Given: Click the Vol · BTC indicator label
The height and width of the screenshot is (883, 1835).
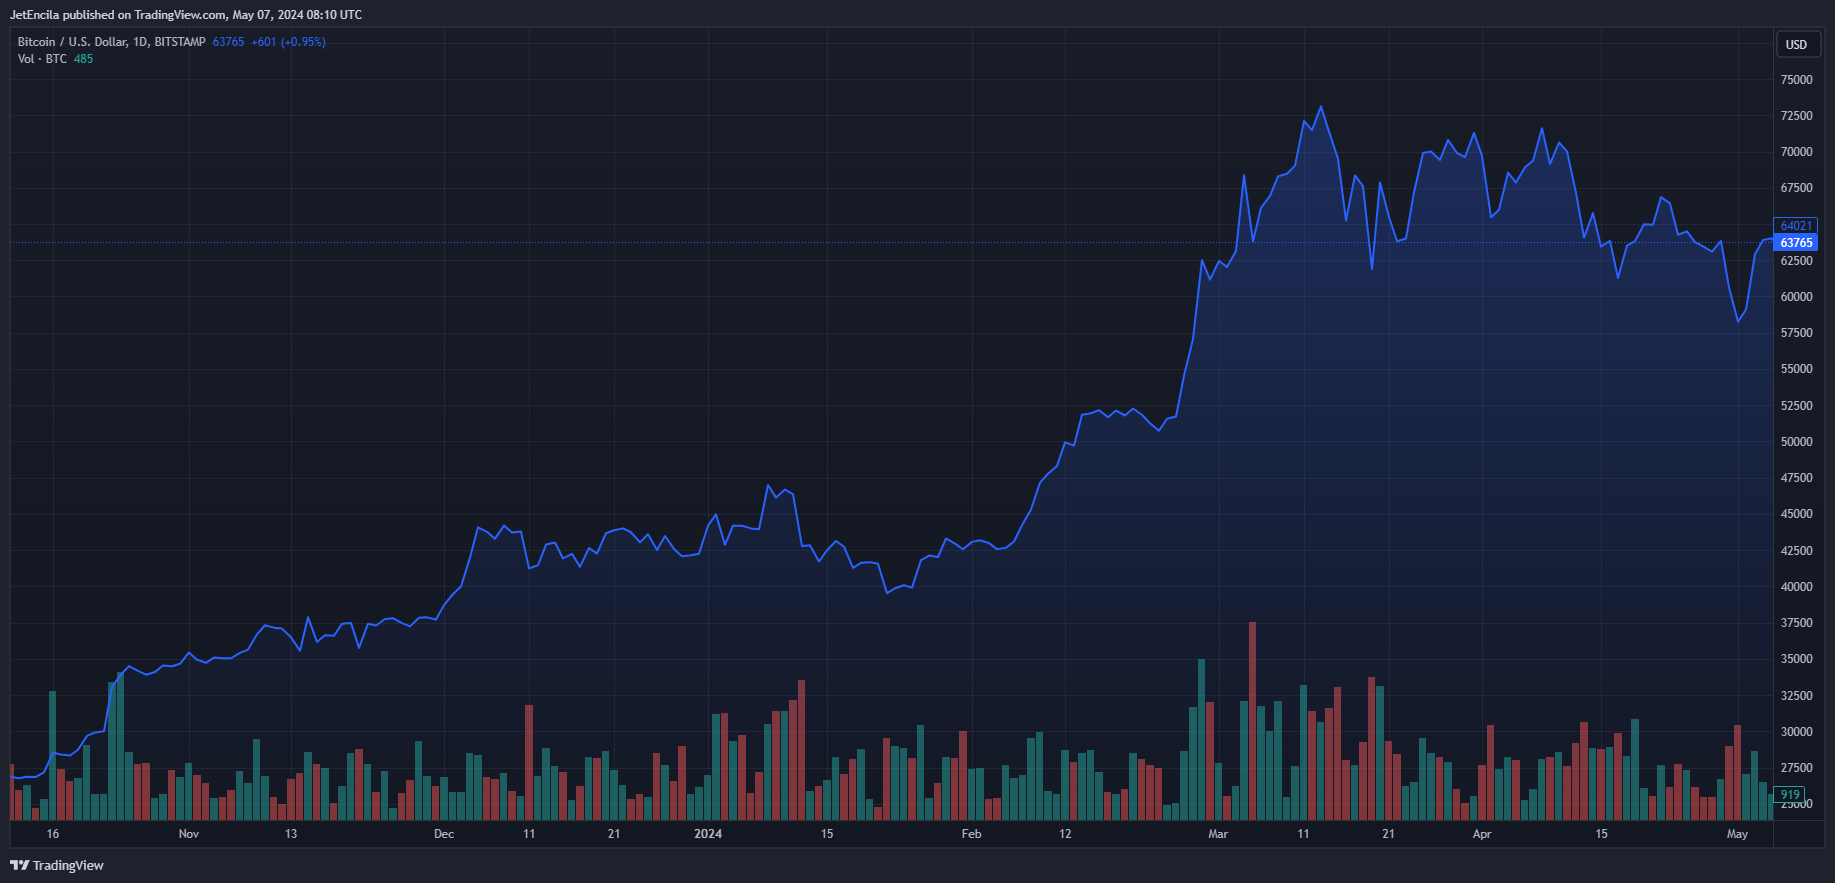Looking at the screenshot, I should [x=42, y=59].
